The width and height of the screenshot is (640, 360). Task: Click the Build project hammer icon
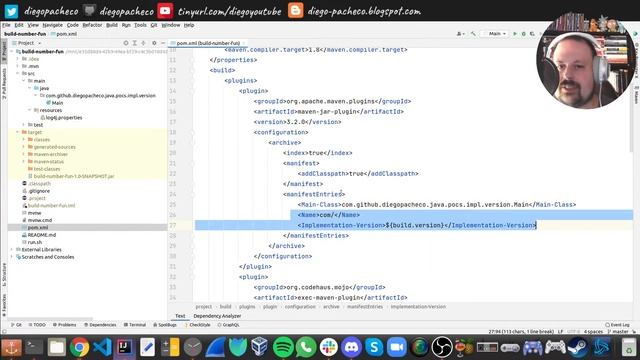[x=473, y=33]
